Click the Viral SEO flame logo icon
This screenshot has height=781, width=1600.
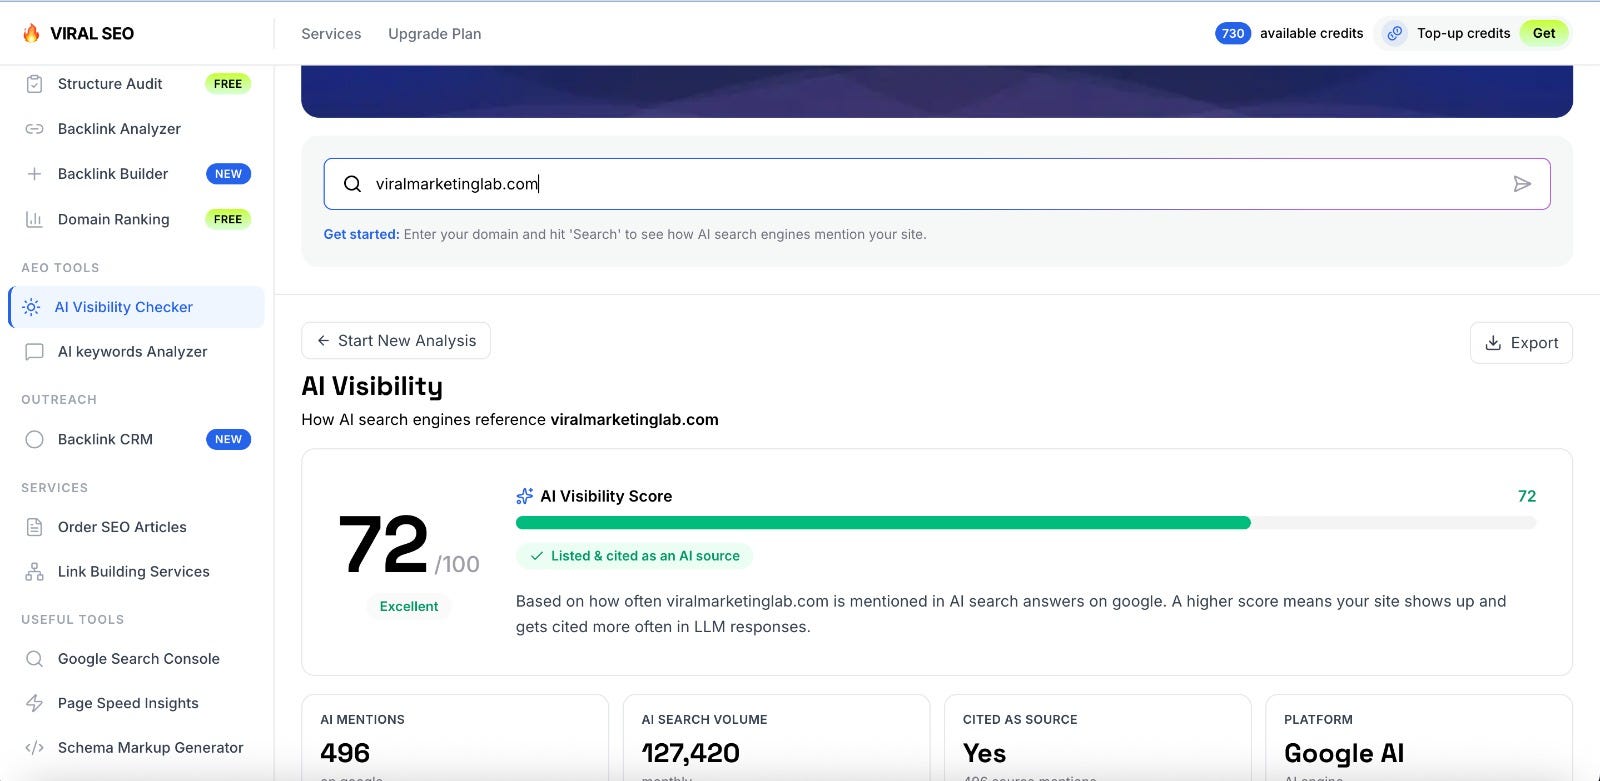(32, 33)
